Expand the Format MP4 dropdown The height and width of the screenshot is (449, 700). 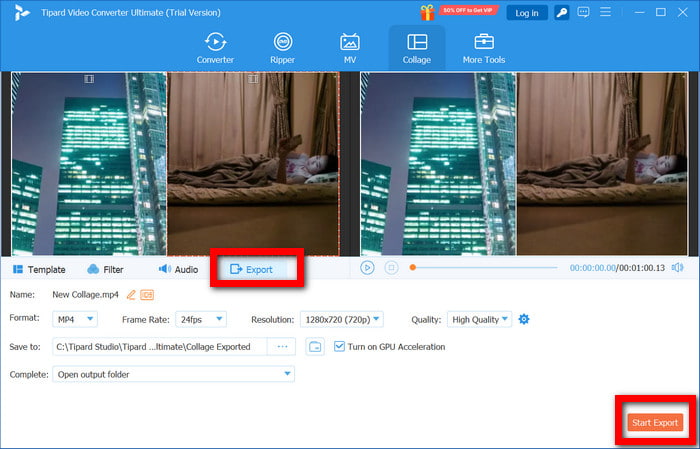click(75, 319)
